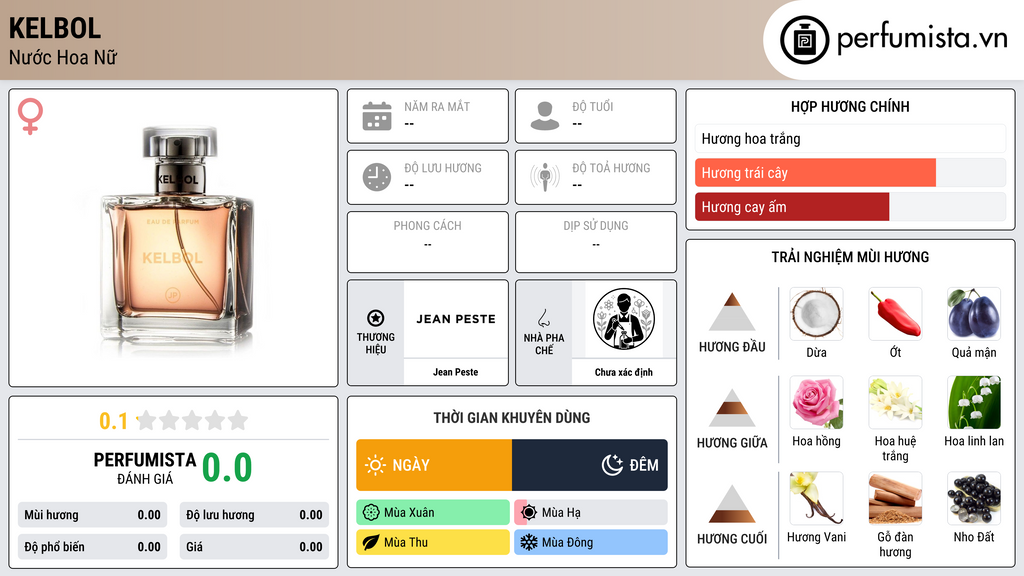Click the JEAN PESTE brand logo

click(456, 319)
